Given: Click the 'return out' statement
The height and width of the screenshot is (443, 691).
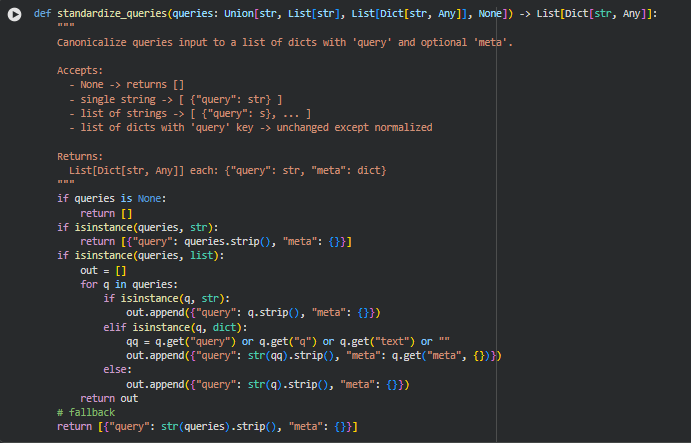Looking at the screenshot, I should (x=109, y=398).
